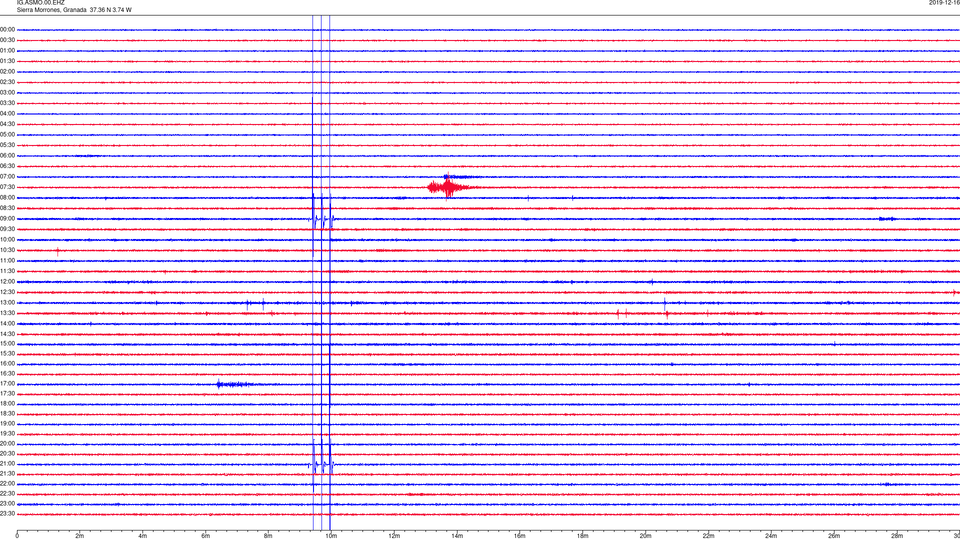Screen dimensions: 960x540
Task: Select the 09:00 trace time label
Action: pos(7,219)
